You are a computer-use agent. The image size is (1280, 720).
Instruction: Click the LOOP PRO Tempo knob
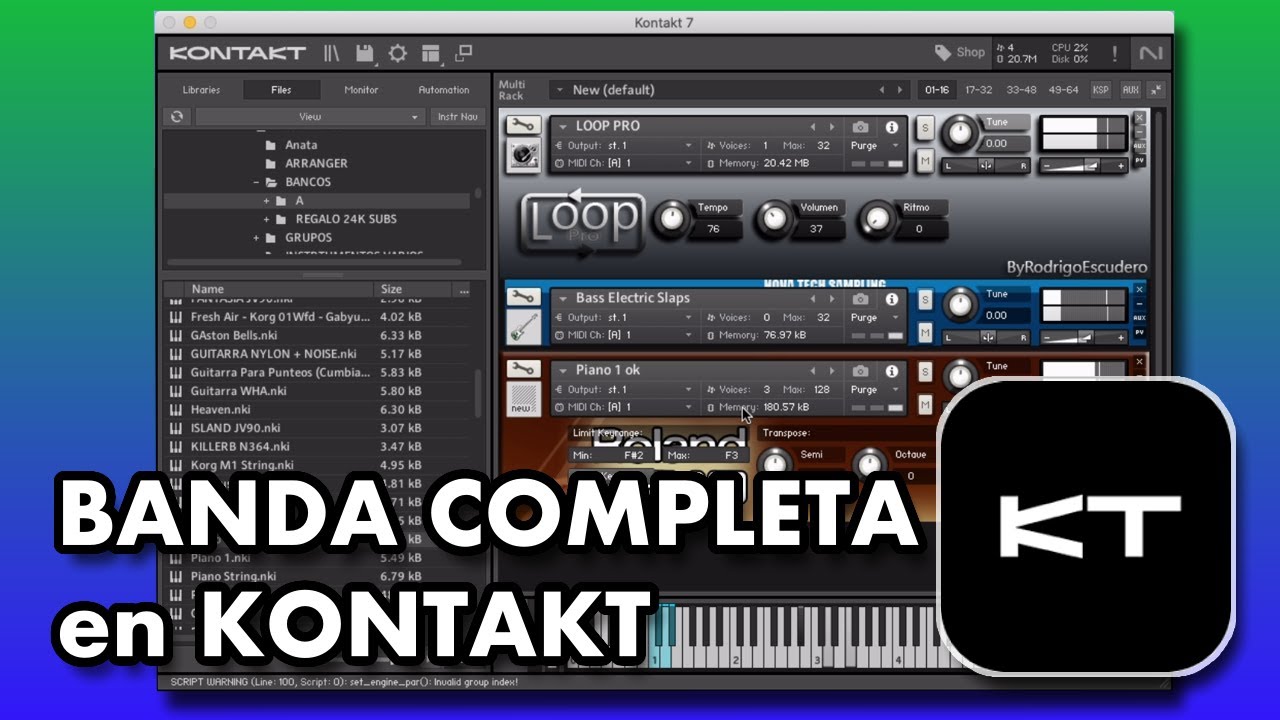[673, 218]
